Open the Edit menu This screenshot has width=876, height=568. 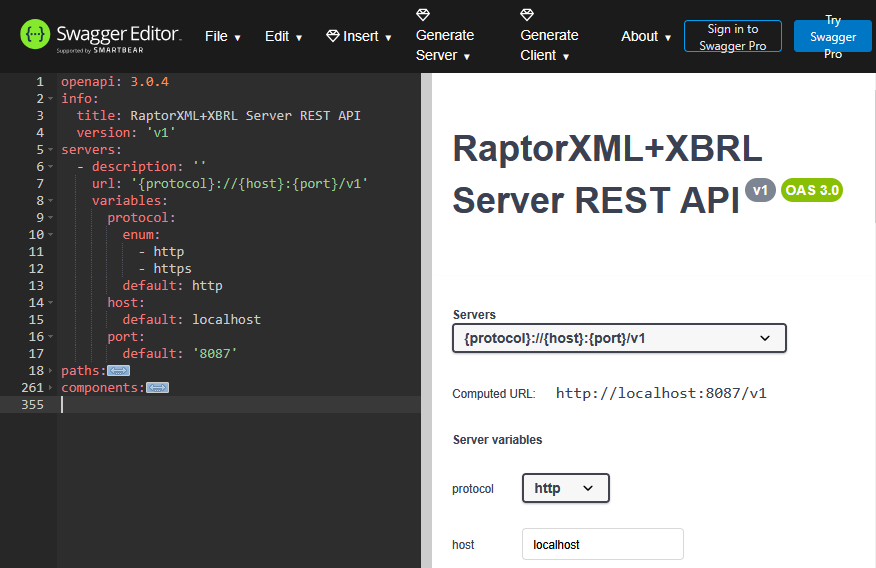(x=283, y=36)
